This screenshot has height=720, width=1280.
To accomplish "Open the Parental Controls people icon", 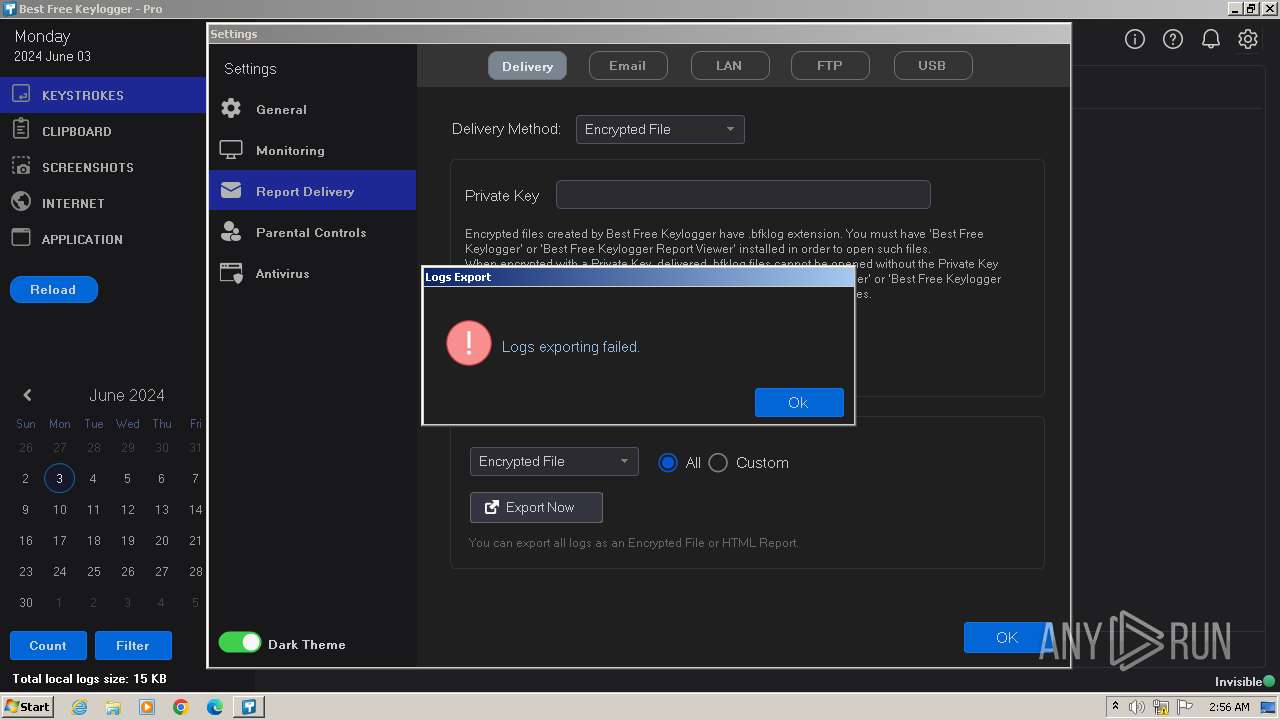I will coord(231,232).
